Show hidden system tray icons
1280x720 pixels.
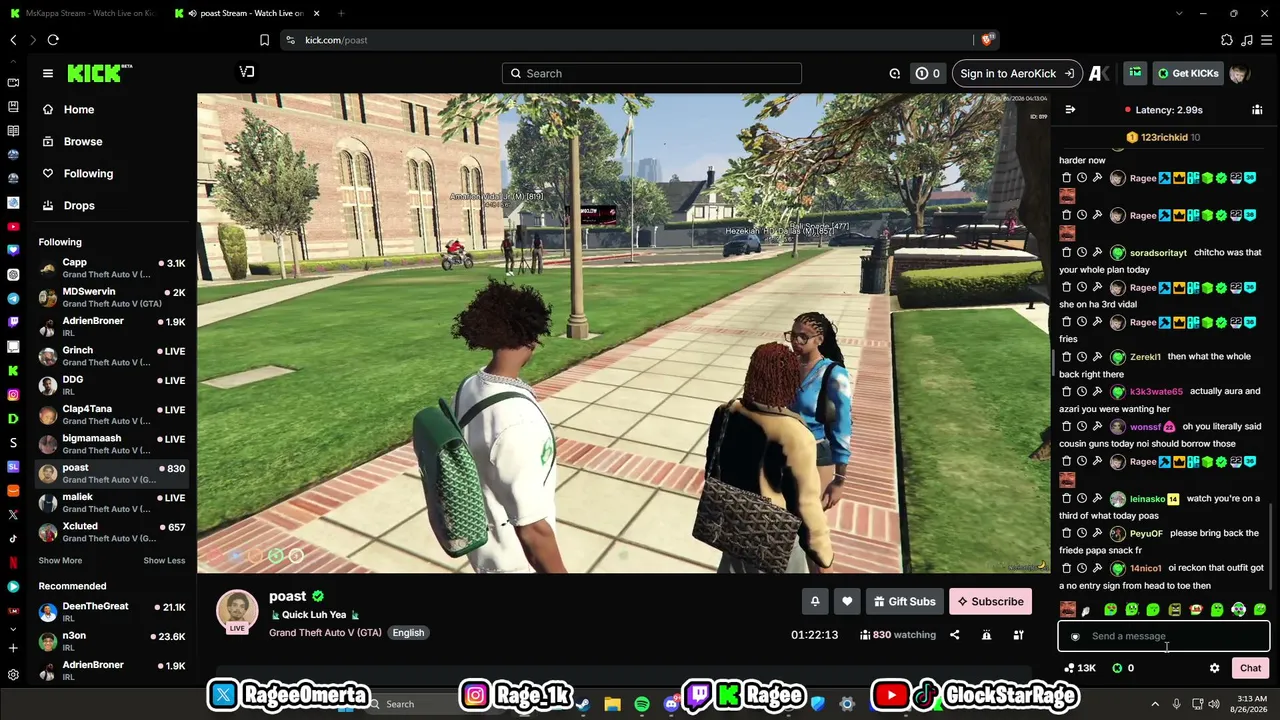coord(1155,704)
